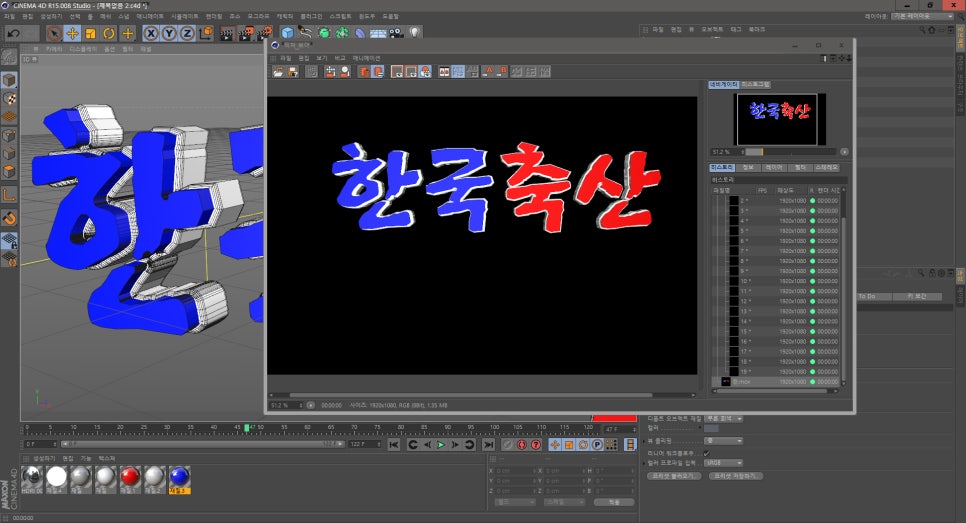The image size is (966, 523).
Task: Open the Color Profile input dropdown
Action: 723,463
